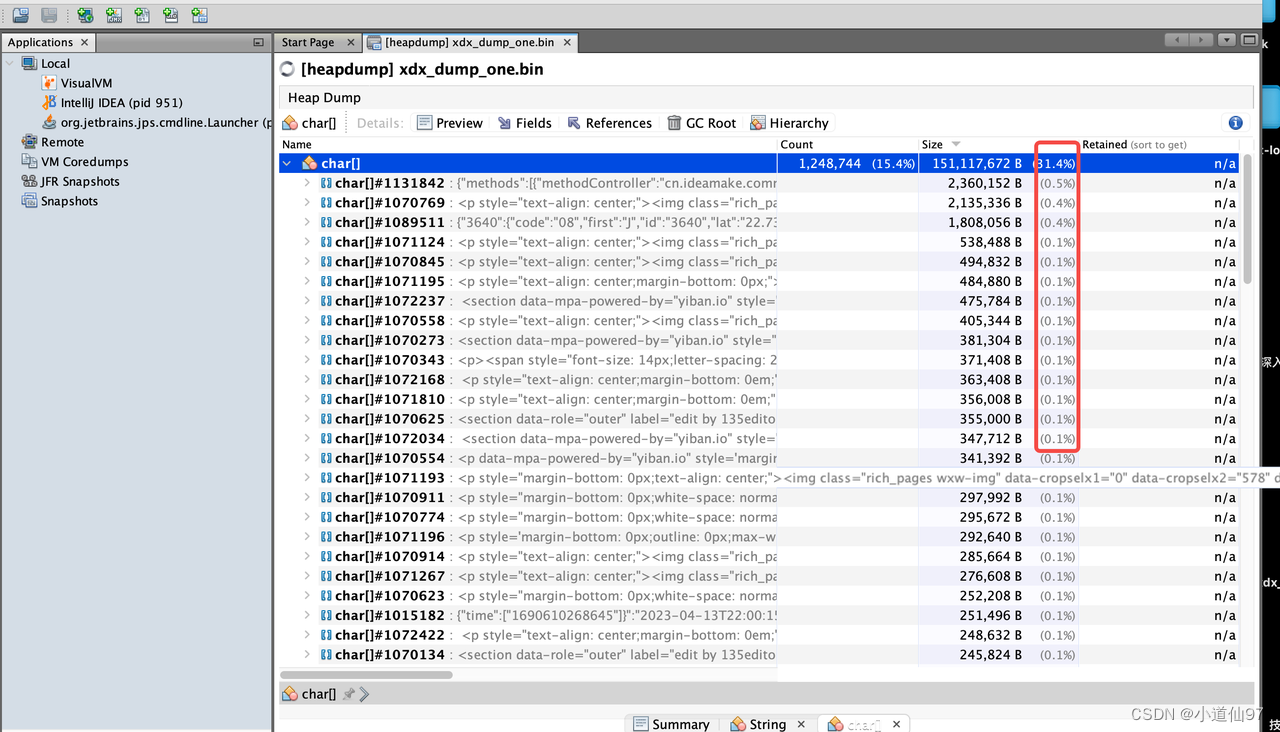Click the char[]#1070134 row name
Screen dimensions: 1280x732
(x=389, y=655)
